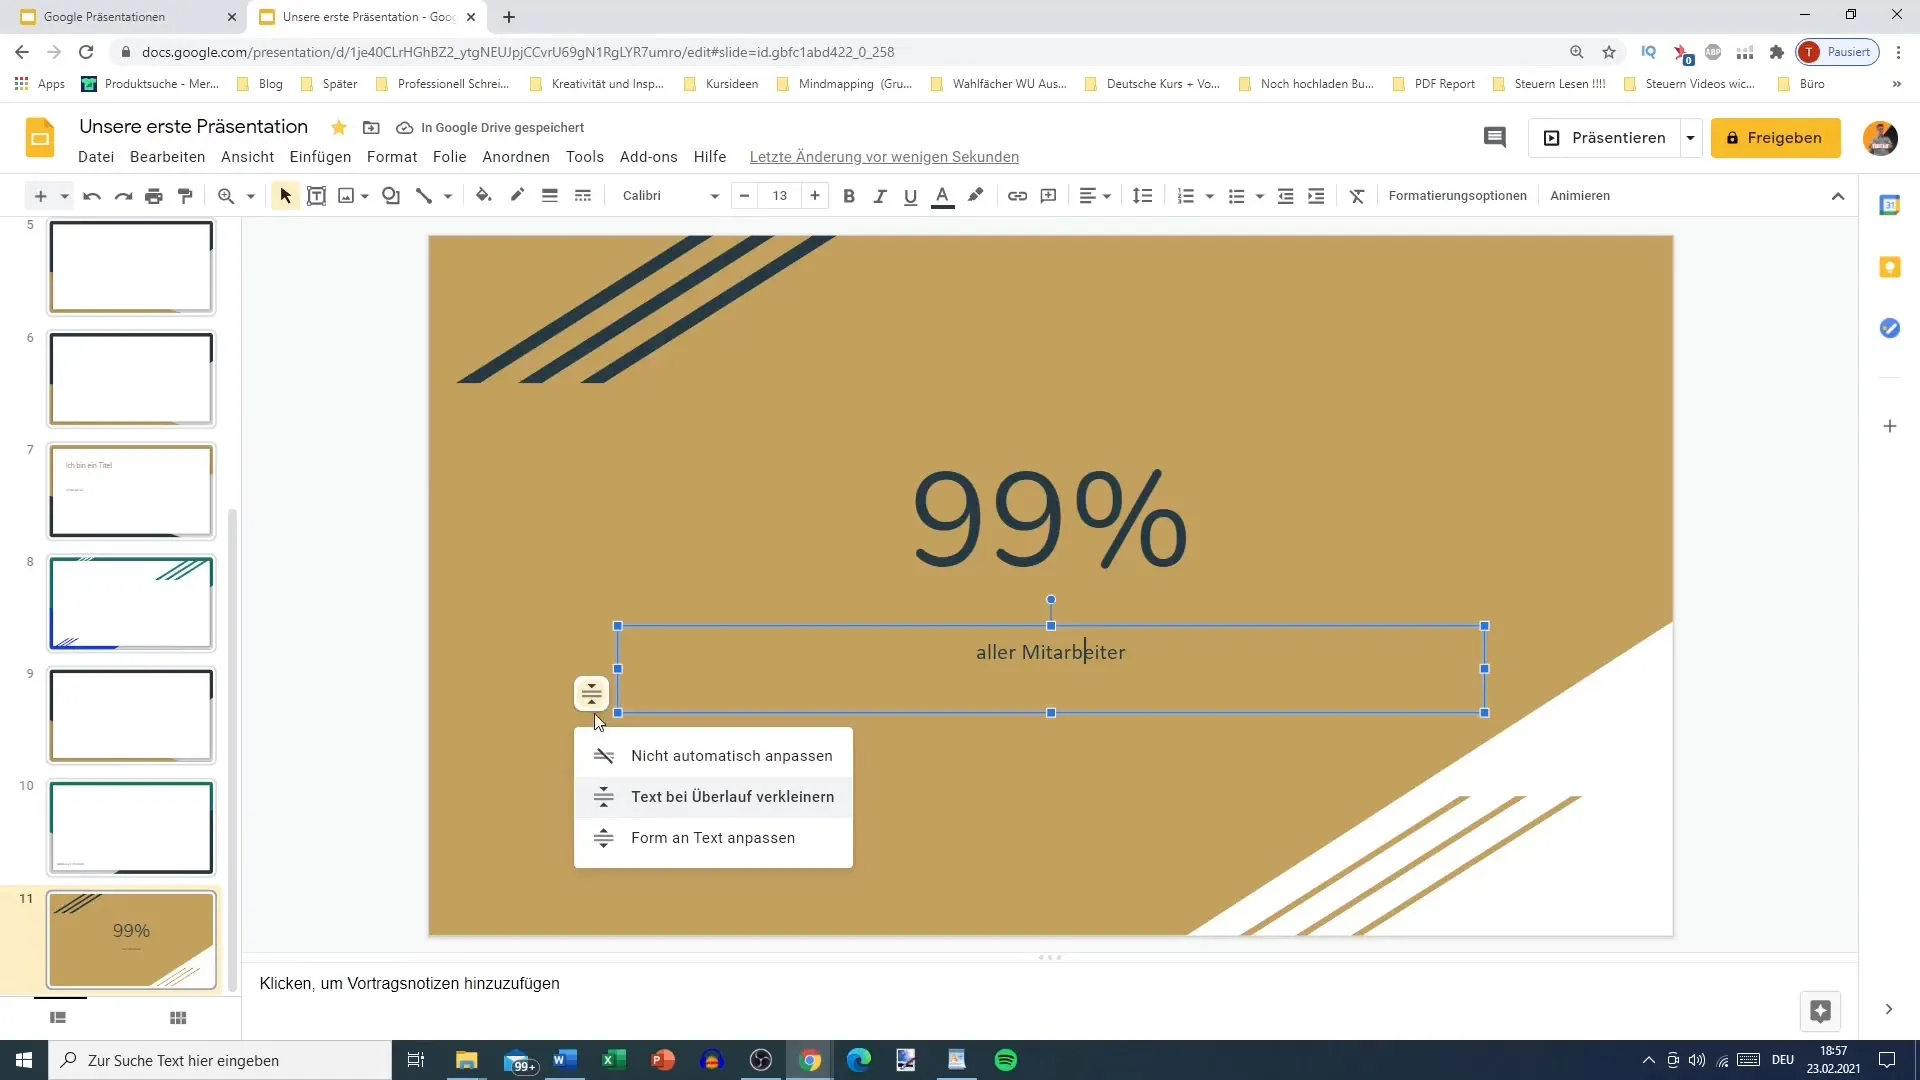Print the presentation using printer icon
The width and height of the screenshot is (1920, 1080).
(x=154, y=196)
